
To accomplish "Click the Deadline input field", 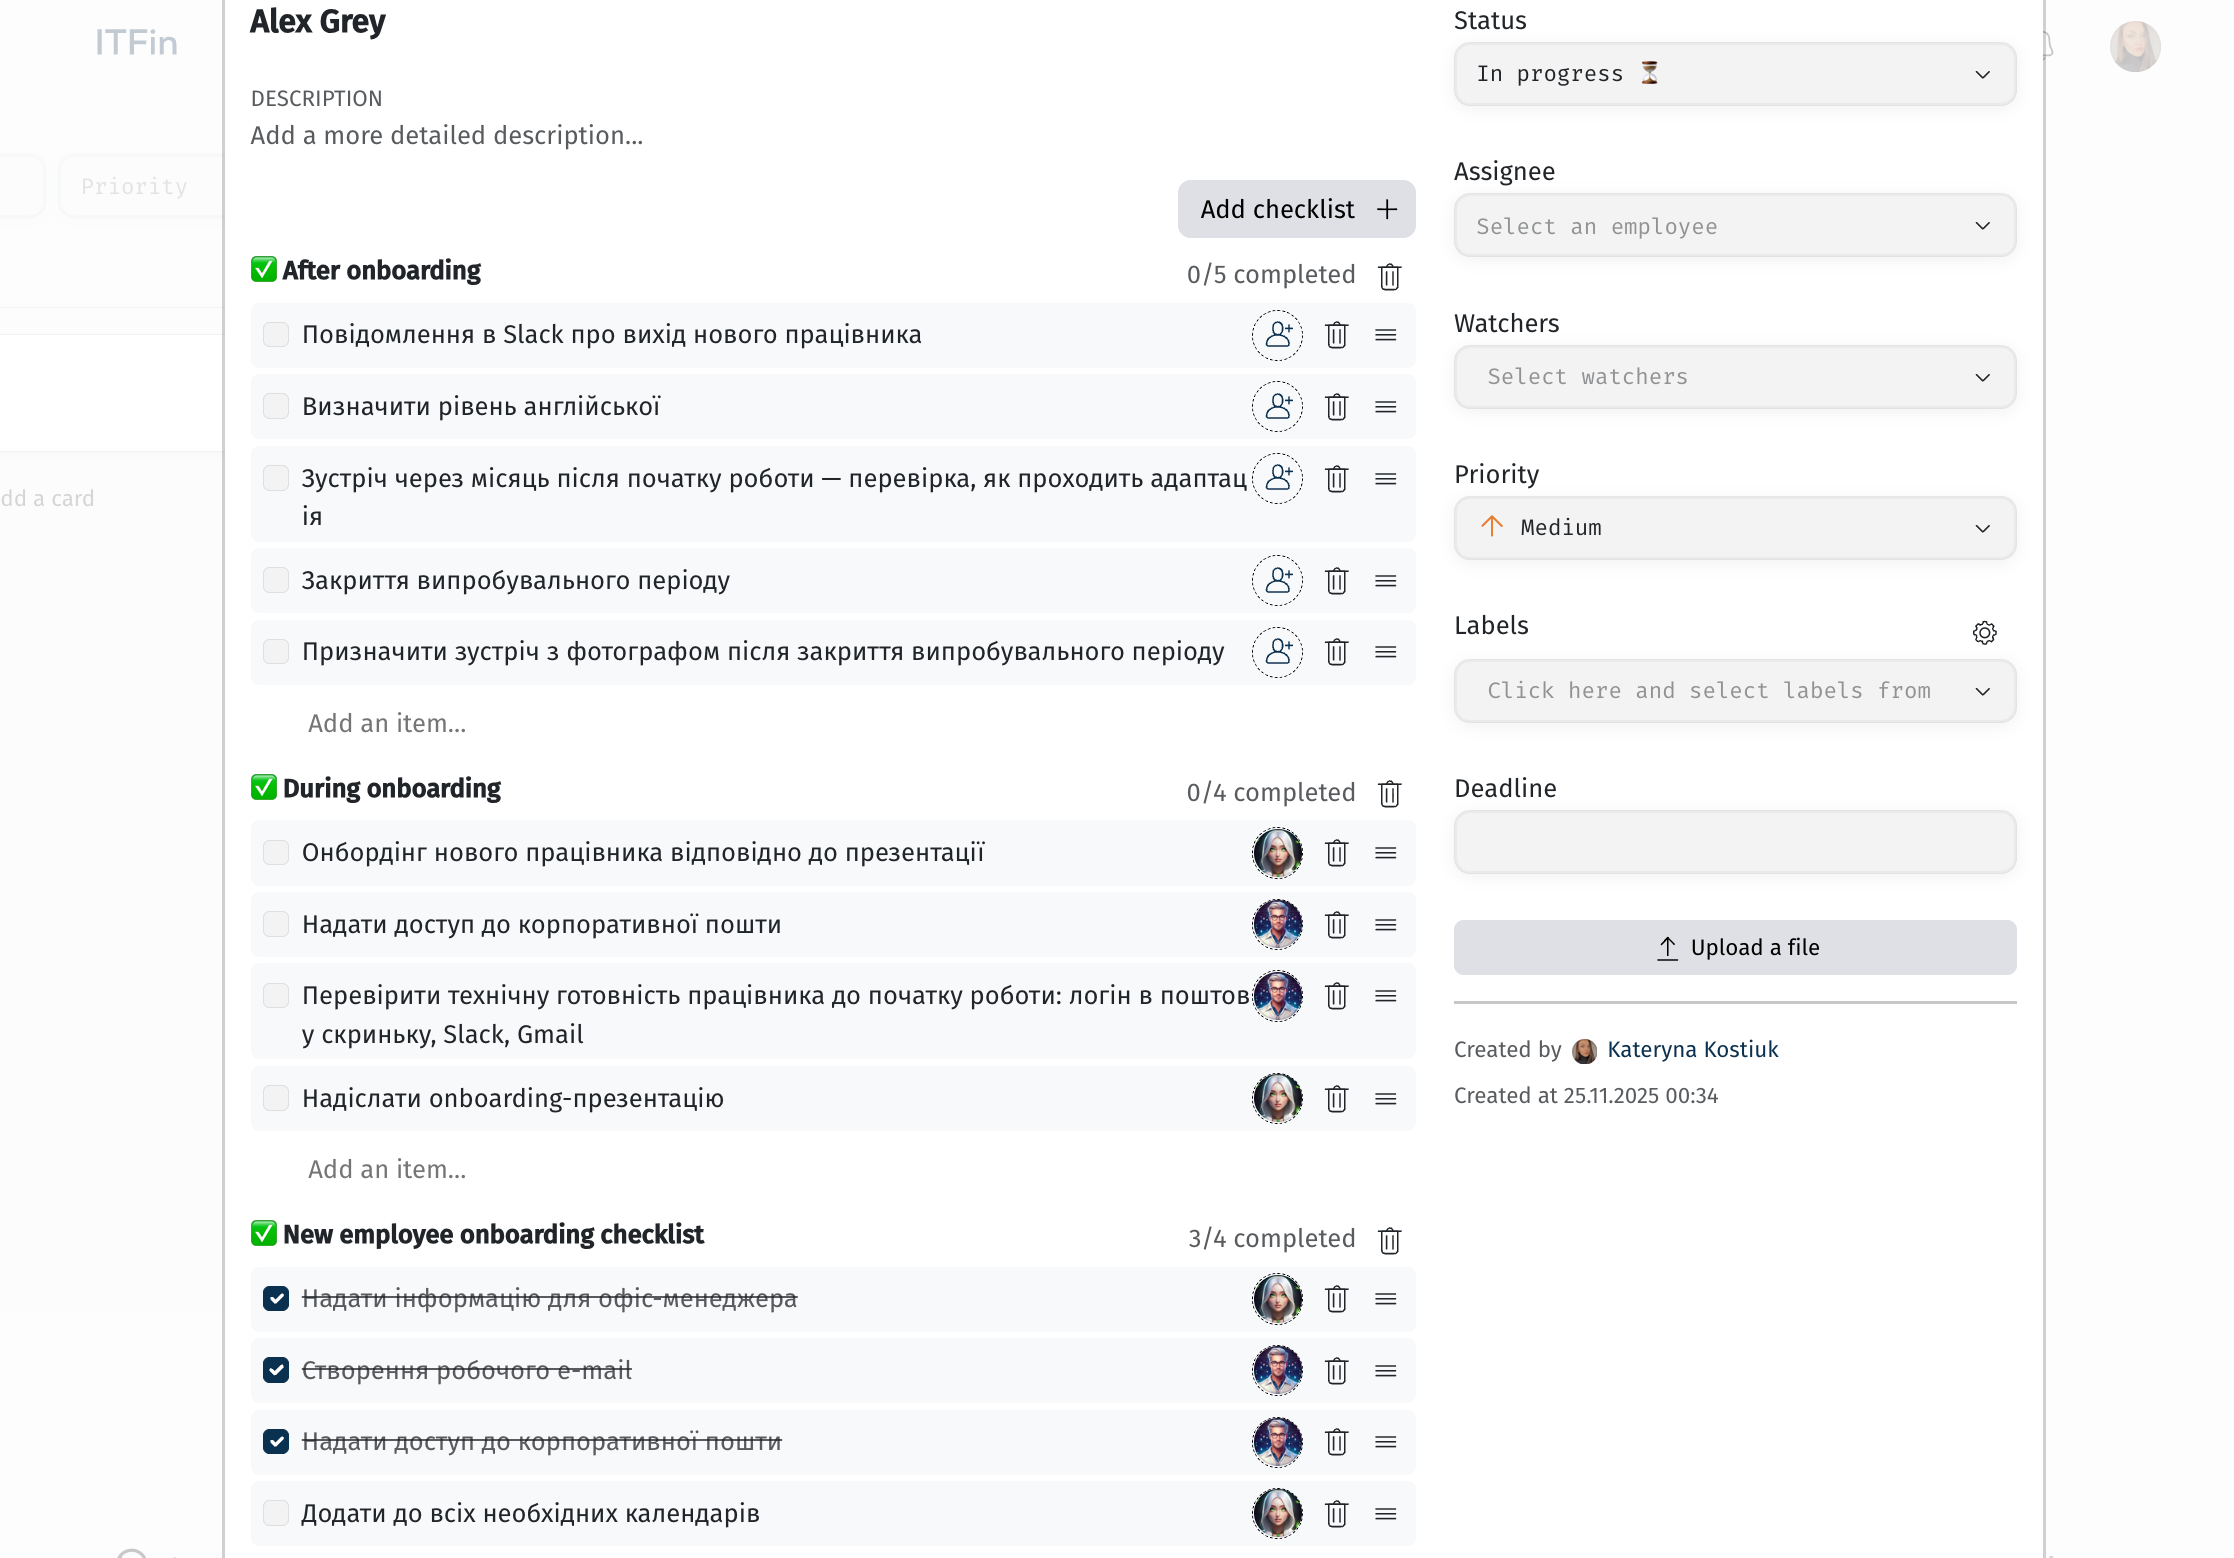I will (1734, 842).
